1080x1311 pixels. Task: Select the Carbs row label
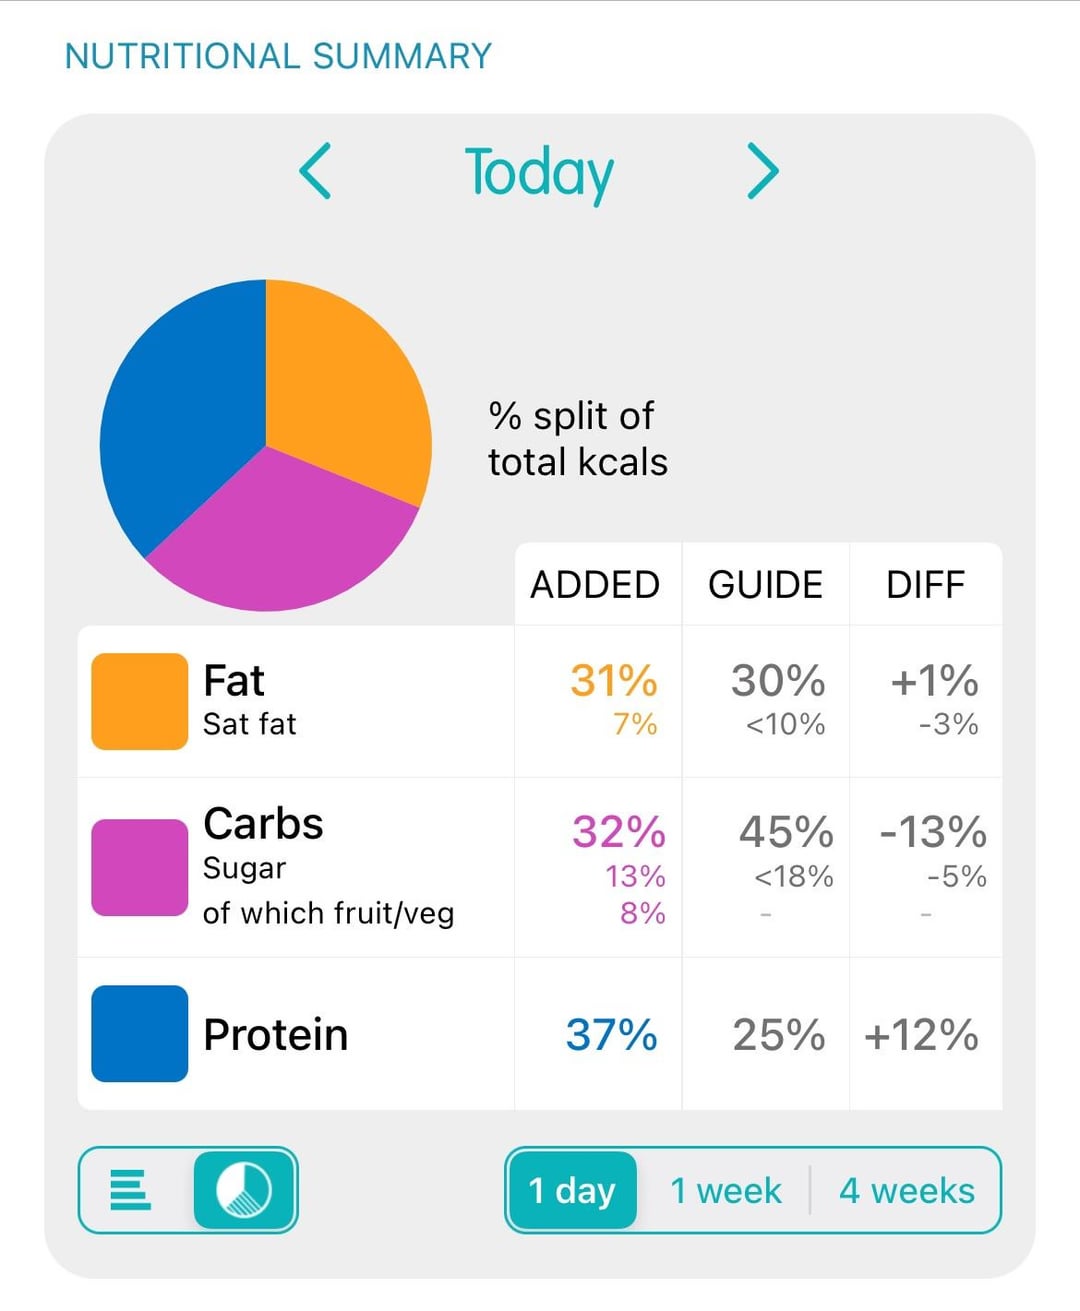click(263, 824)
